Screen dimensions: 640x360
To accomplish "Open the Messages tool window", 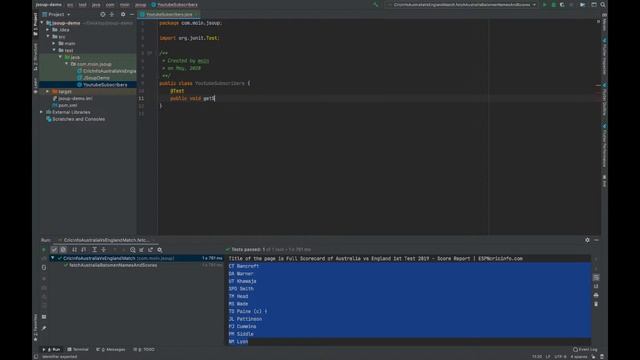I will (x=111, y=349).
